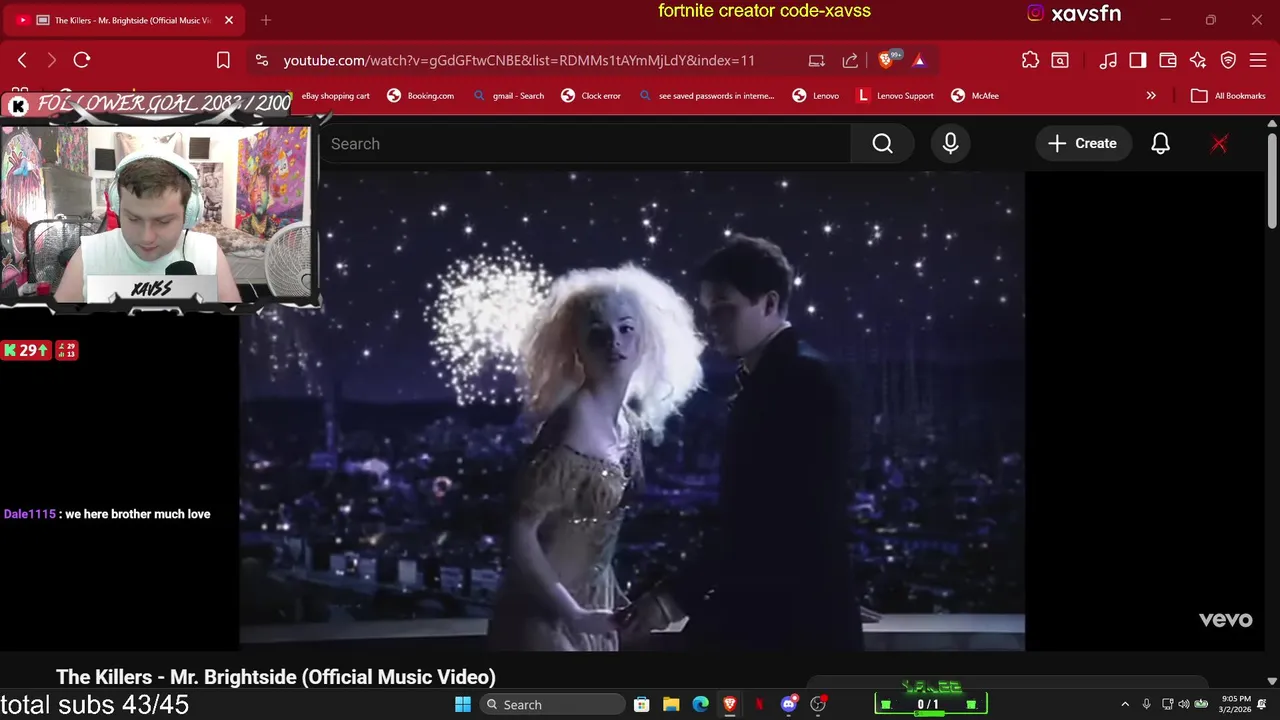This screenshot has width=1280, height=720.
Task: Open the Booking.com bookmark
Action: tap(420, 96)
